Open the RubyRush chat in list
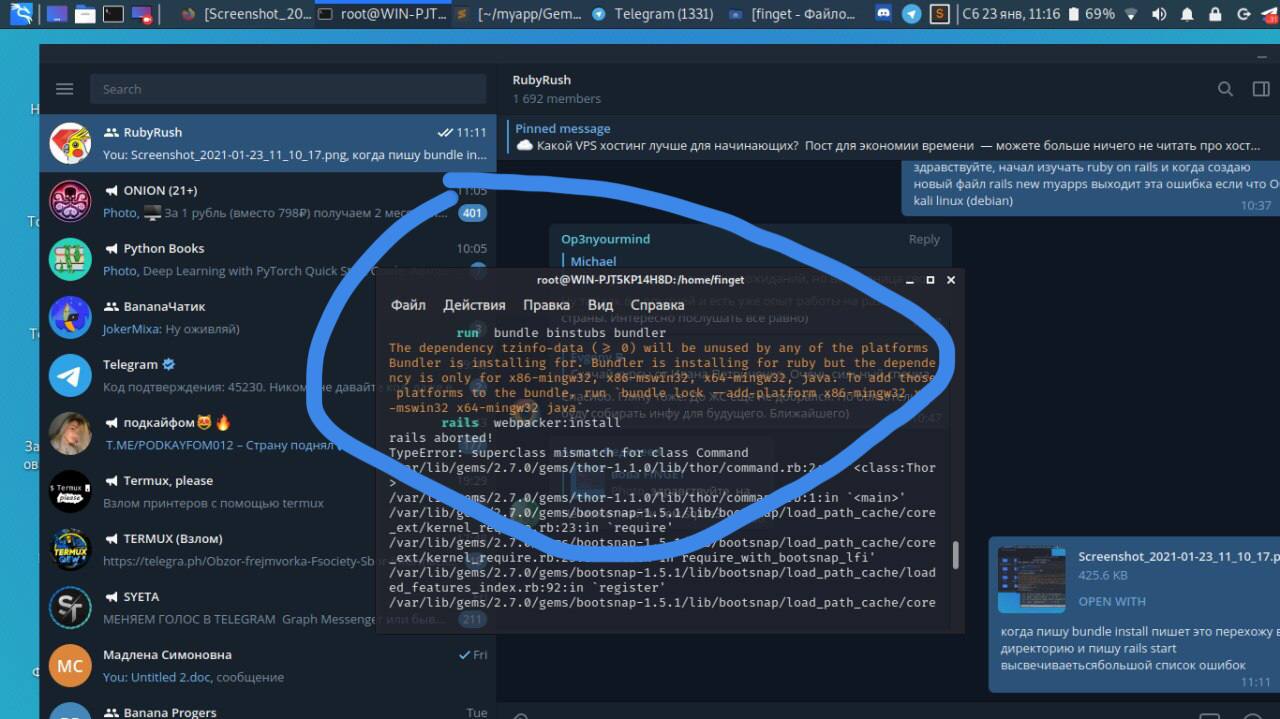Viewport: 1280px width, 719px height. [268, 144]
